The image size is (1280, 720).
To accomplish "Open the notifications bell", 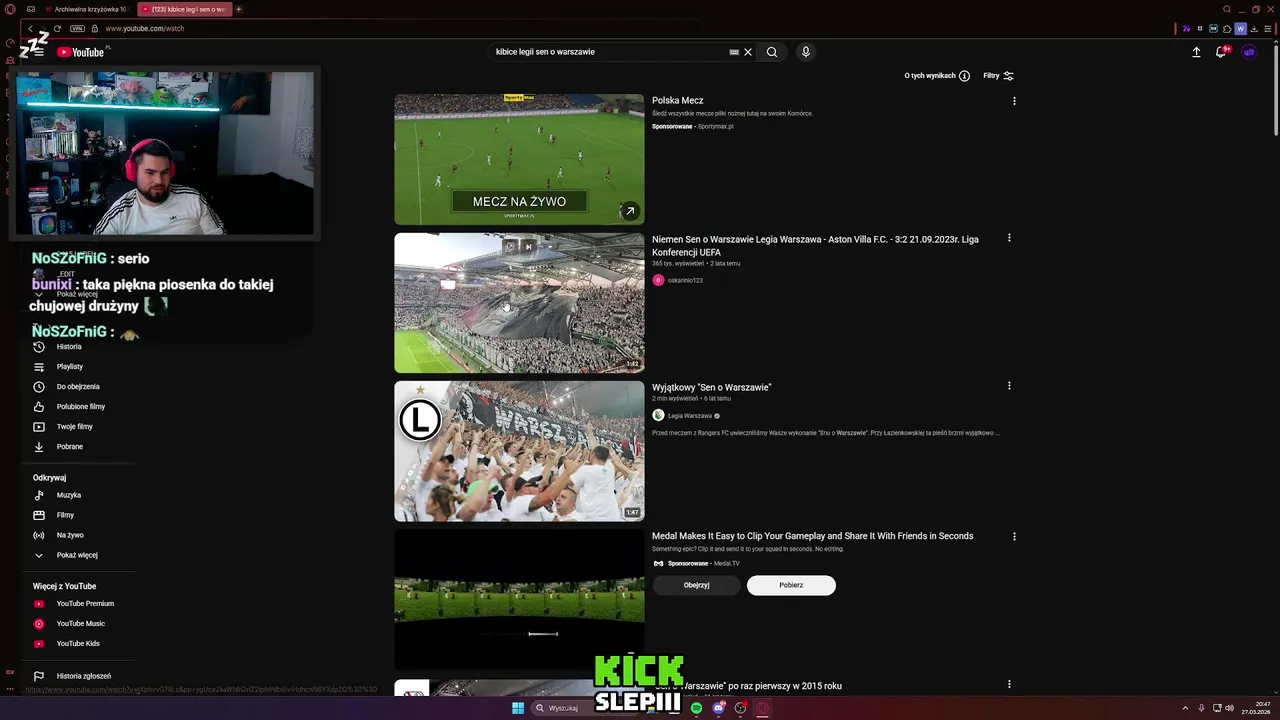I will 1221,52.
